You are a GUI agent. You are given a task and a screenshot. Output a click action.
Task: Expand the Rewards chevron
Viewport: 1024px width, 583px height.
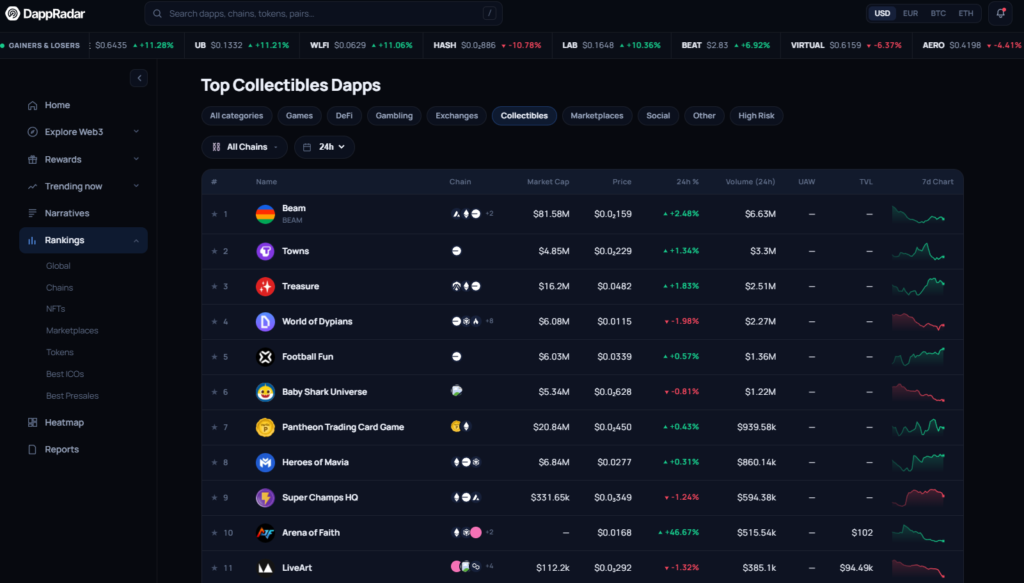pyautogui.click(x=136, y=159)
